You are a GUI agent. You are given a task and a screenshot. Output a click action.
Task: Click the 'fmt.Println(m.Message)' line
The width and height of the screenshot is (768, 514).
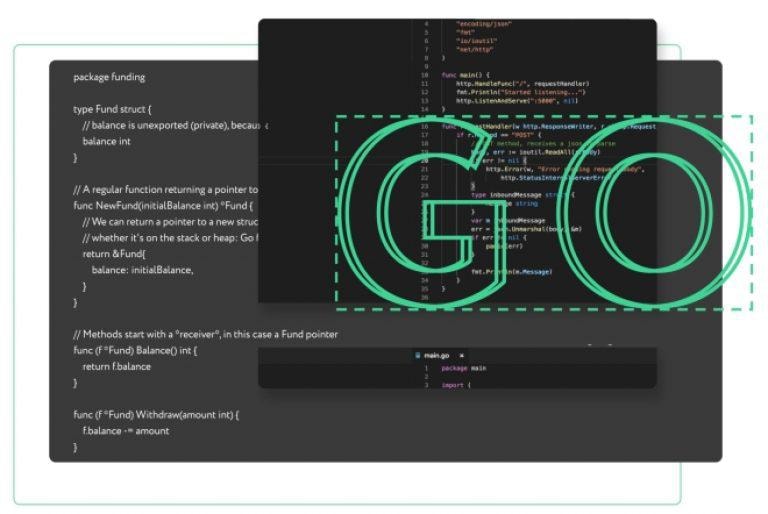coord(511,271)
